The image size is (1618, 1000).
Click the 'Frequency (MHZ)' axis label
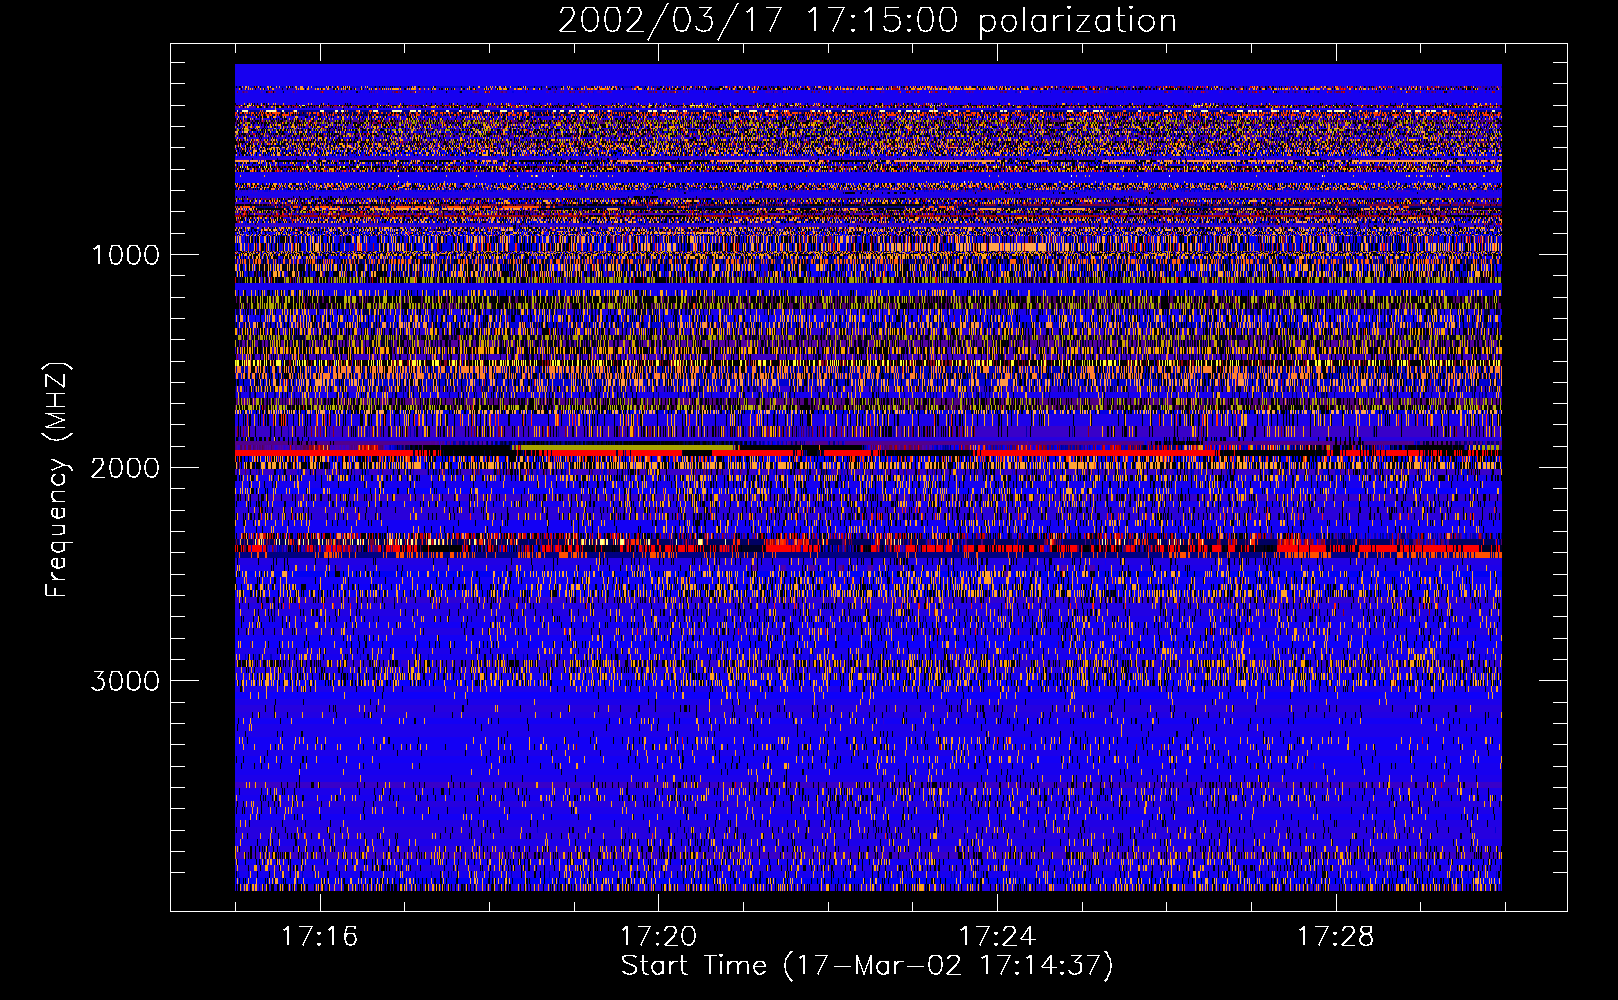pos(57,480)
